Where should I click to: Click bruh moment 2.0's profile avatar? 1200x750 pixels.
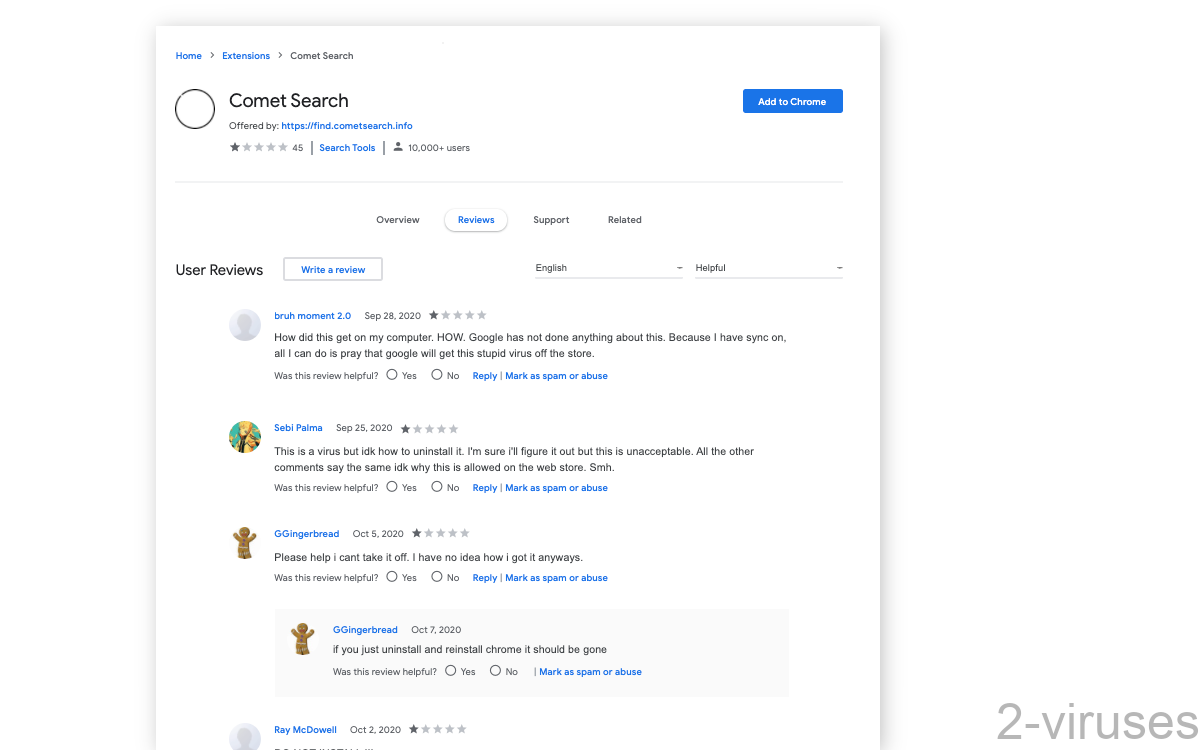pos(245,324)
